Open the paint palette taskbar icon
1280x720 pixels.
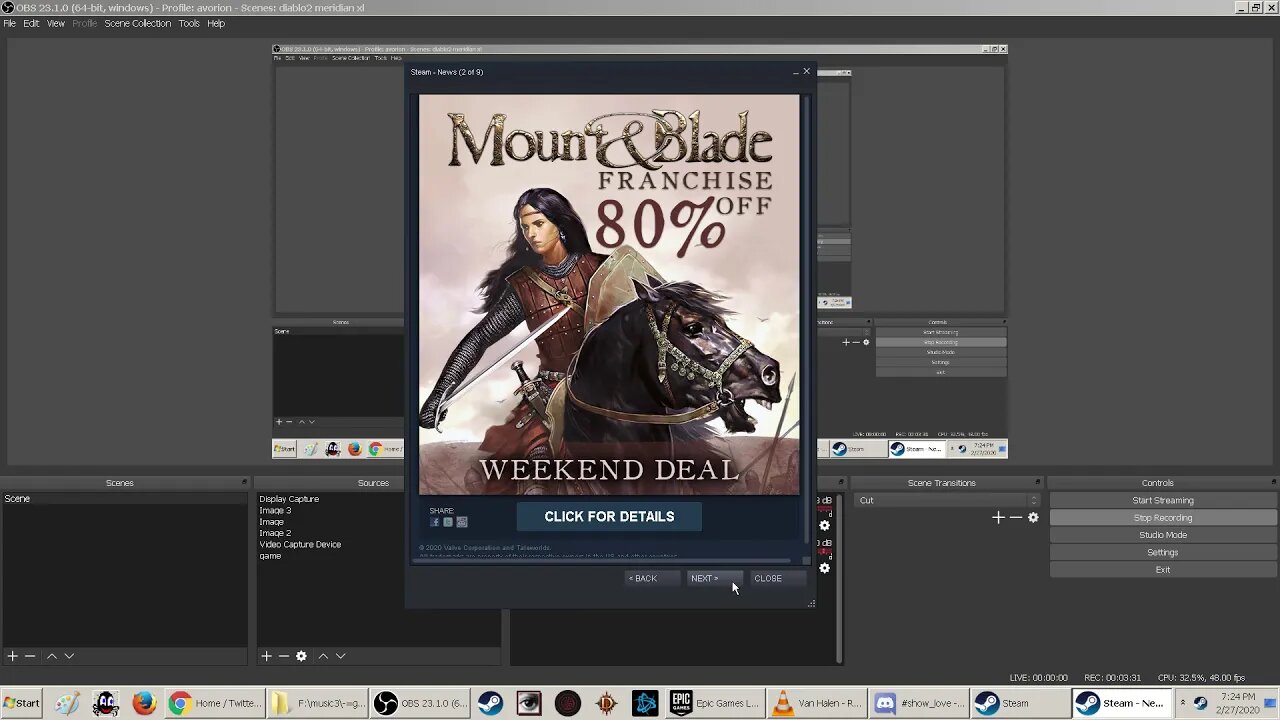(67, 703)
